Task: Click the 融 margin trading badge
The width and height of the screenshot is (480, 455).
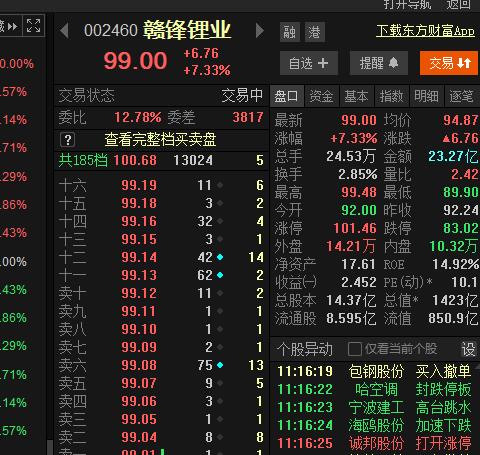Action: 290,32
